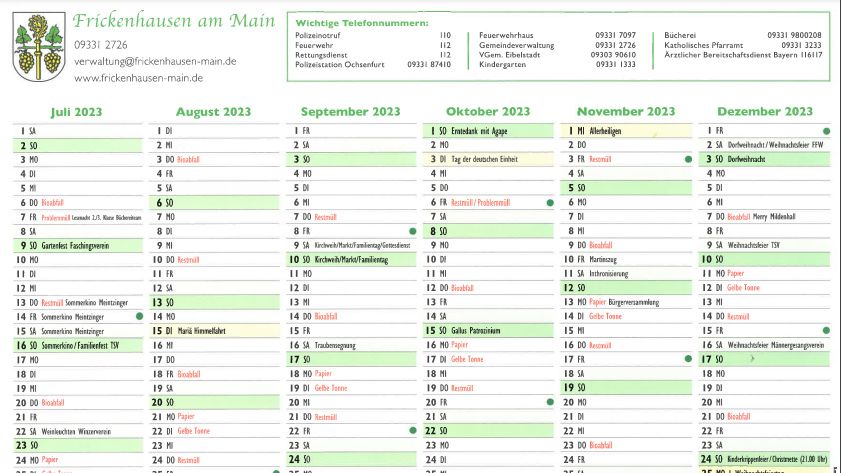The width and height of the screenshot is (841, 473).
Task: Open the www.frickenhausen-main.de website address
Action: 138,78
